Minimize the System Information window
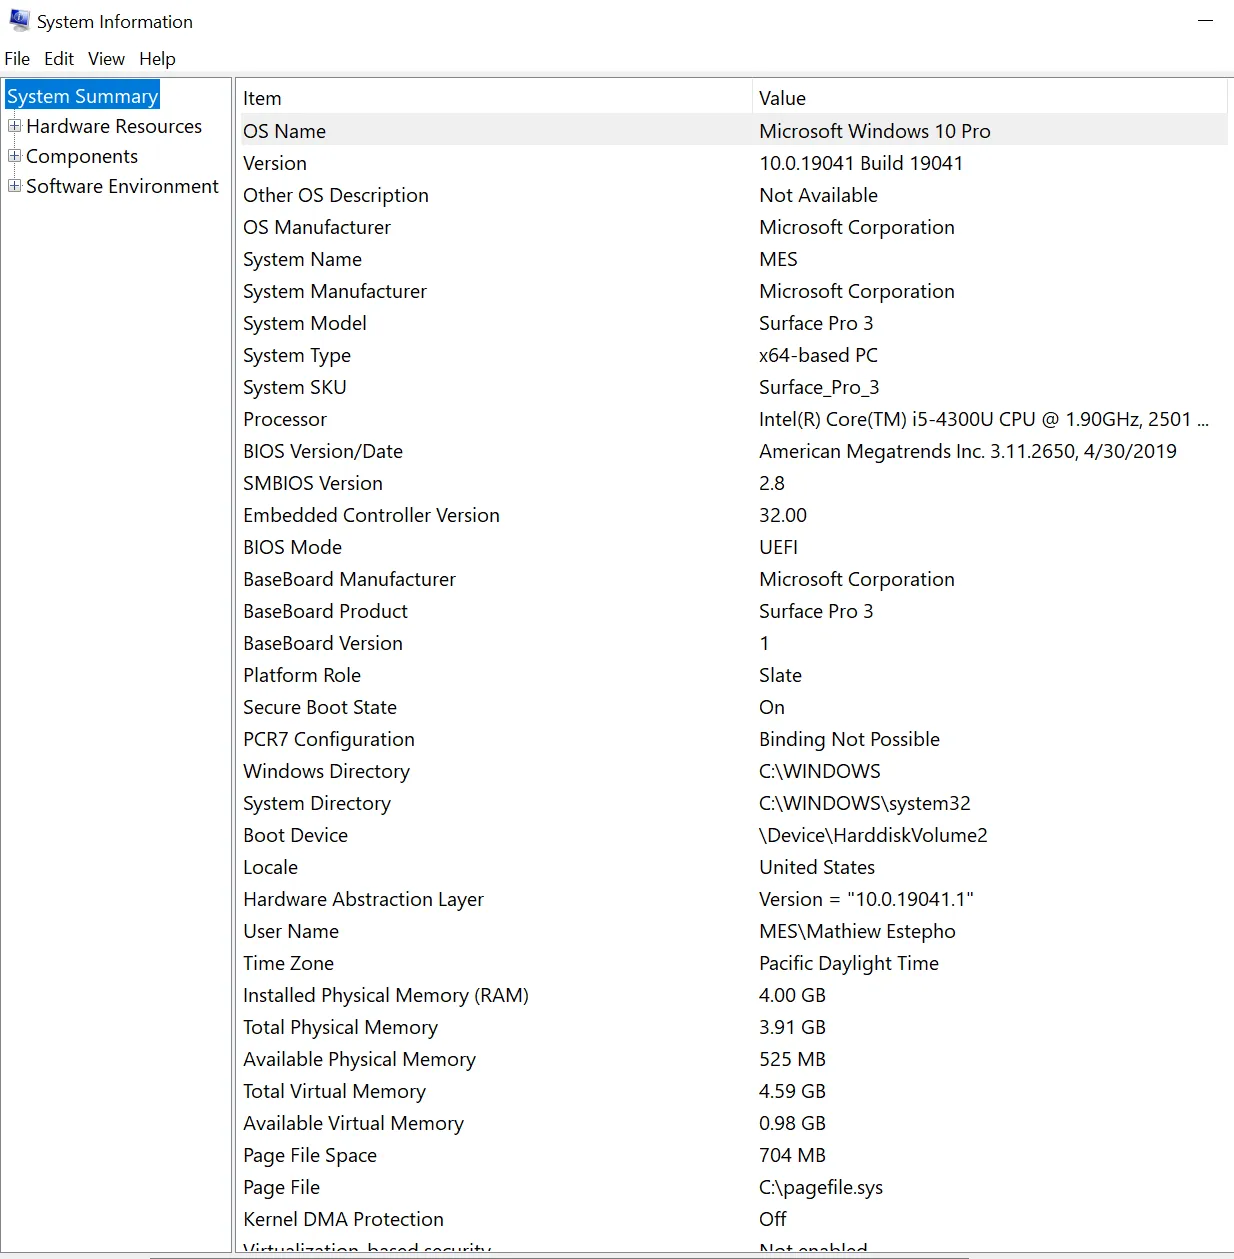The width and height of the screenshot is (1234, 1259). coord(1205,21)
